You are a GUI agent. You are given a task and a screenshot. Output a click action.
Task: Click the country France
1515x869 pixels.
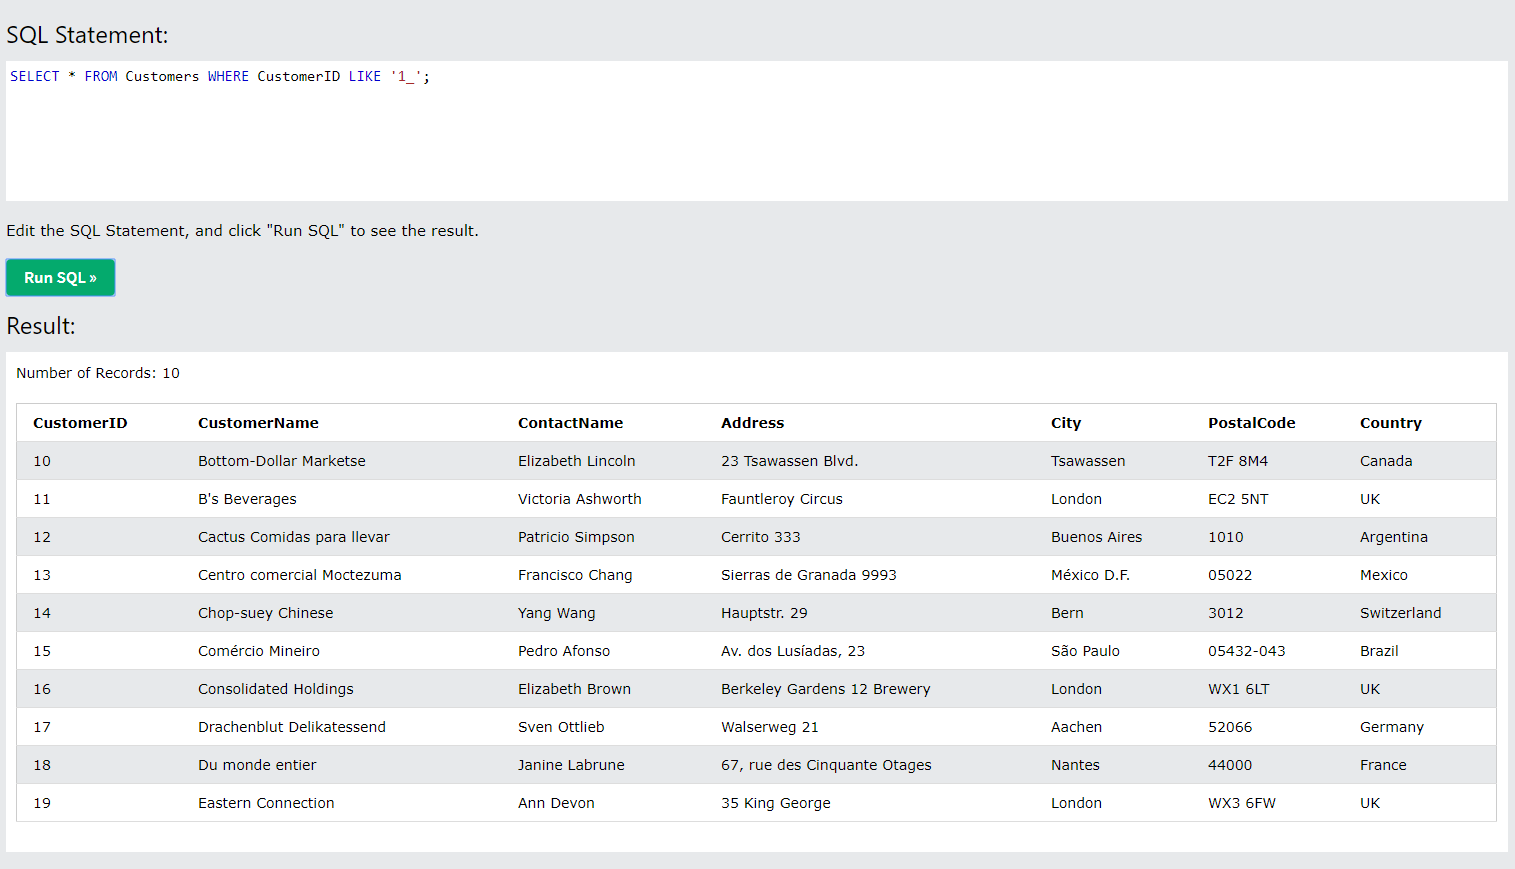pyautogui.click(x=1383, y=765)
